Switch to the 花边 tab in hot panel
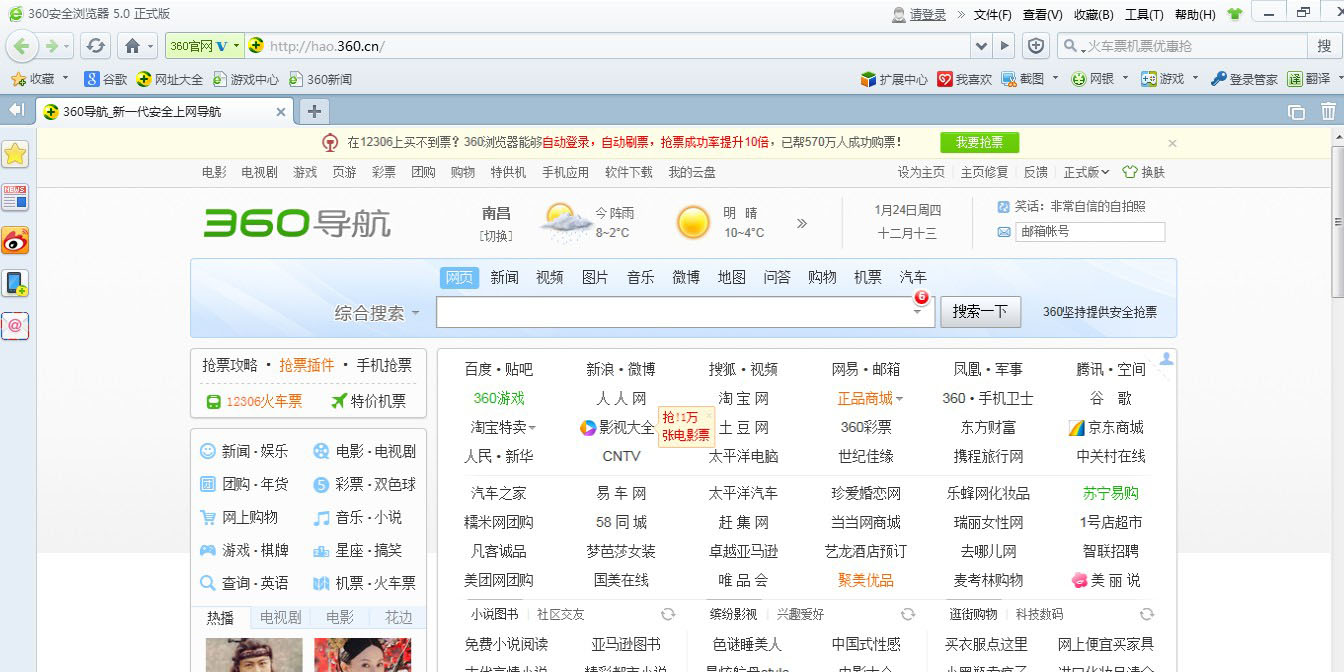Screen dimensions: 1344x672 398,617
